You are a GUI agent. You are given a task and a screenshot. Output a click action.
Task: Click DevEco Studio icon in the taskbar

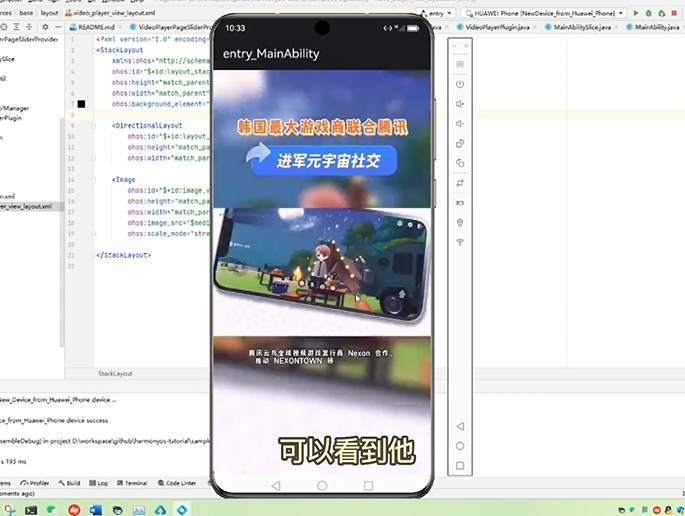coord(182,510)
